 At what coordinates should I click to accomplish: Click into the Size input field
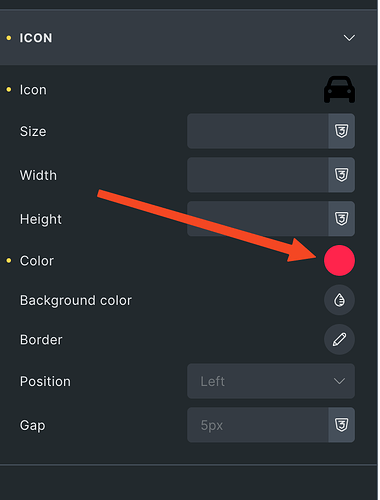(258, 131)
